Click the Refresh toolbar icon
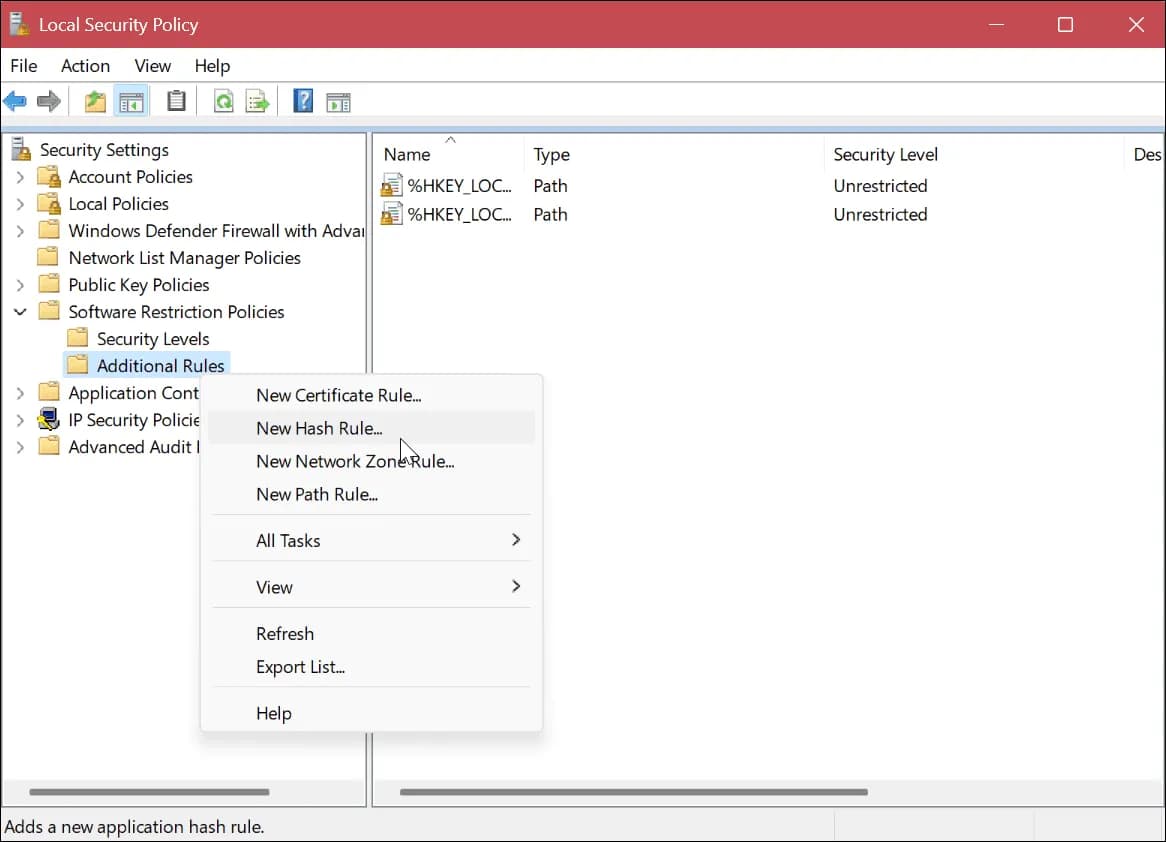Screen dimensions: 1166x842 (224, 101)
